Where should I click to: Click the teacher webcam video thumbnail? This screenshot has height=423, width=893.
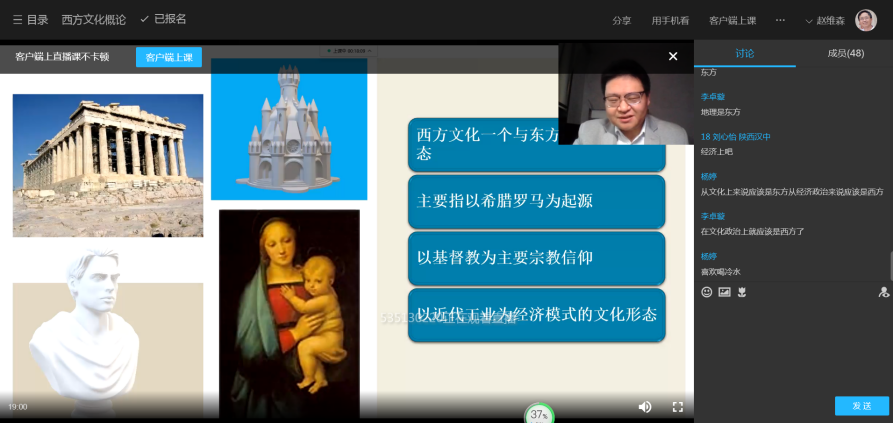click(x=625, y=94)
